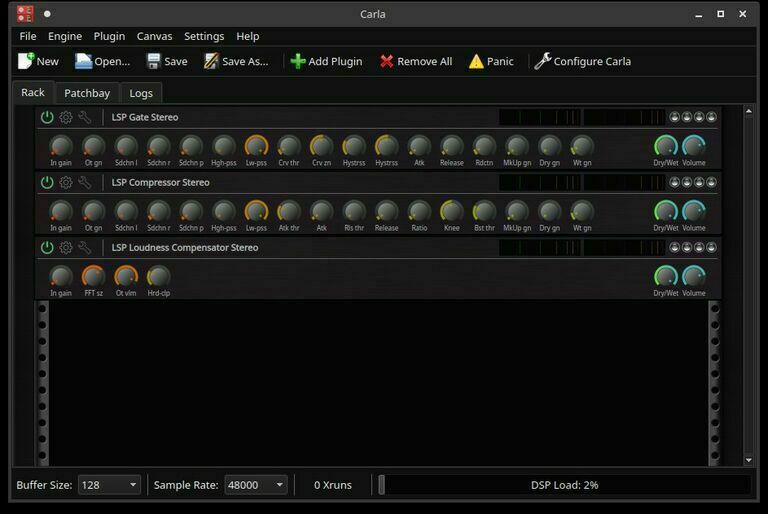Open the wrench editor of LSP Gate Stereo

click(85, 117)
